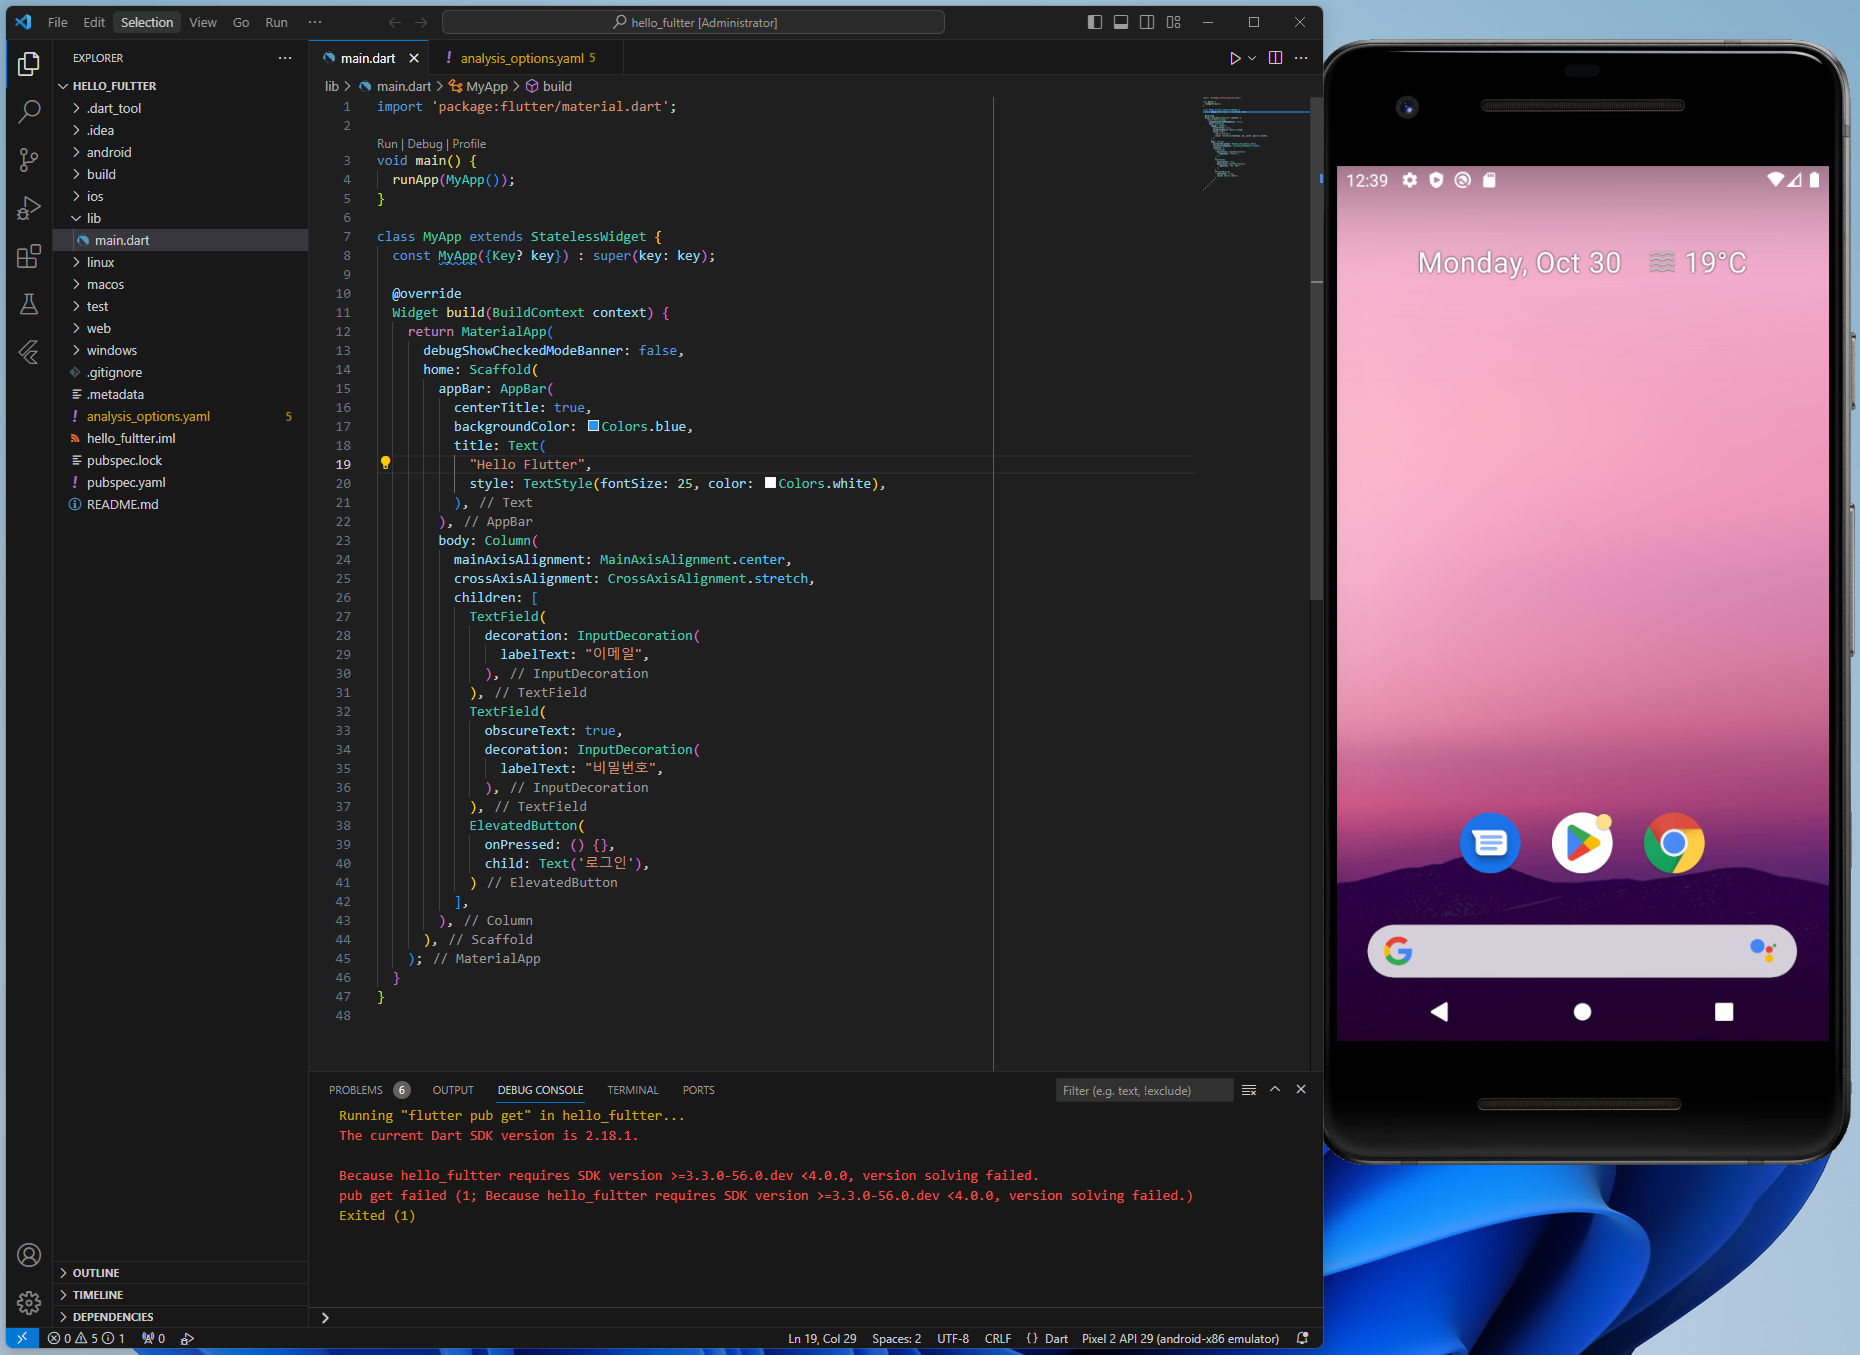The width and height of the screenshot is (1860, 1355).
Task: Open the Source Control view
Action: point(29,159)
